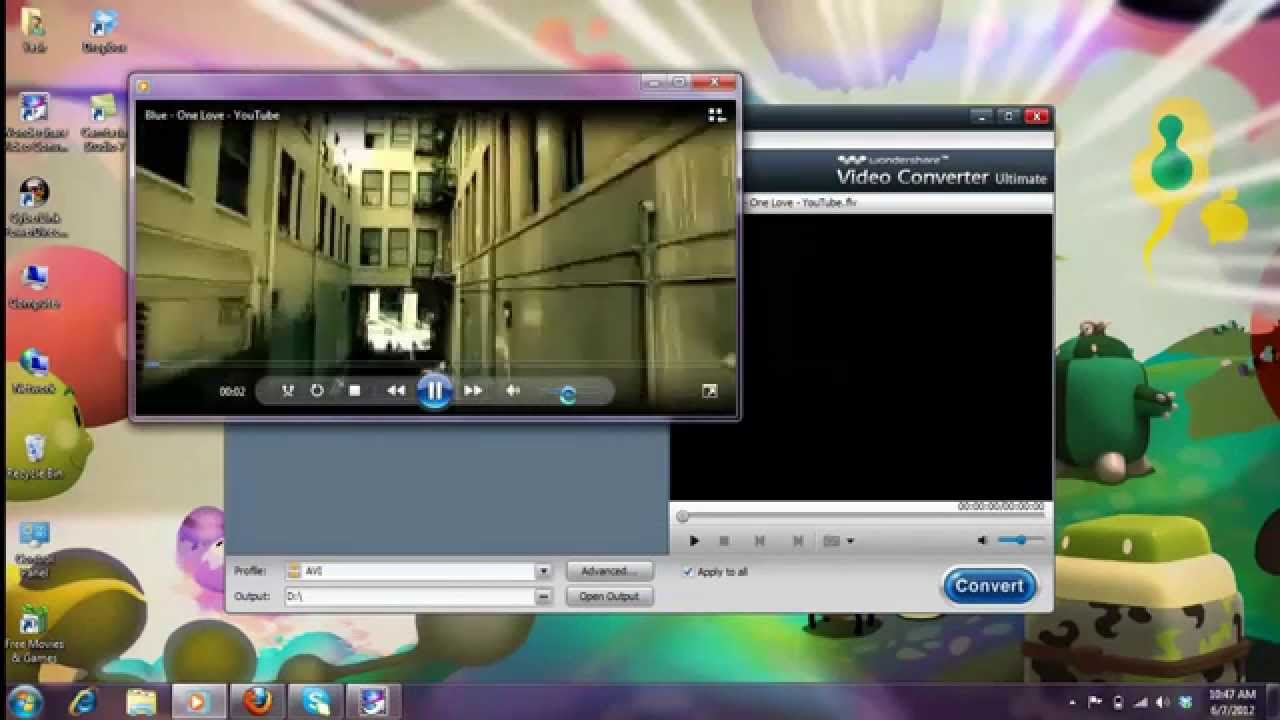The height and width of the screenshot is (720, 1280).
Task: Play preview in Video Converter
Action: (x=694, y=541)
